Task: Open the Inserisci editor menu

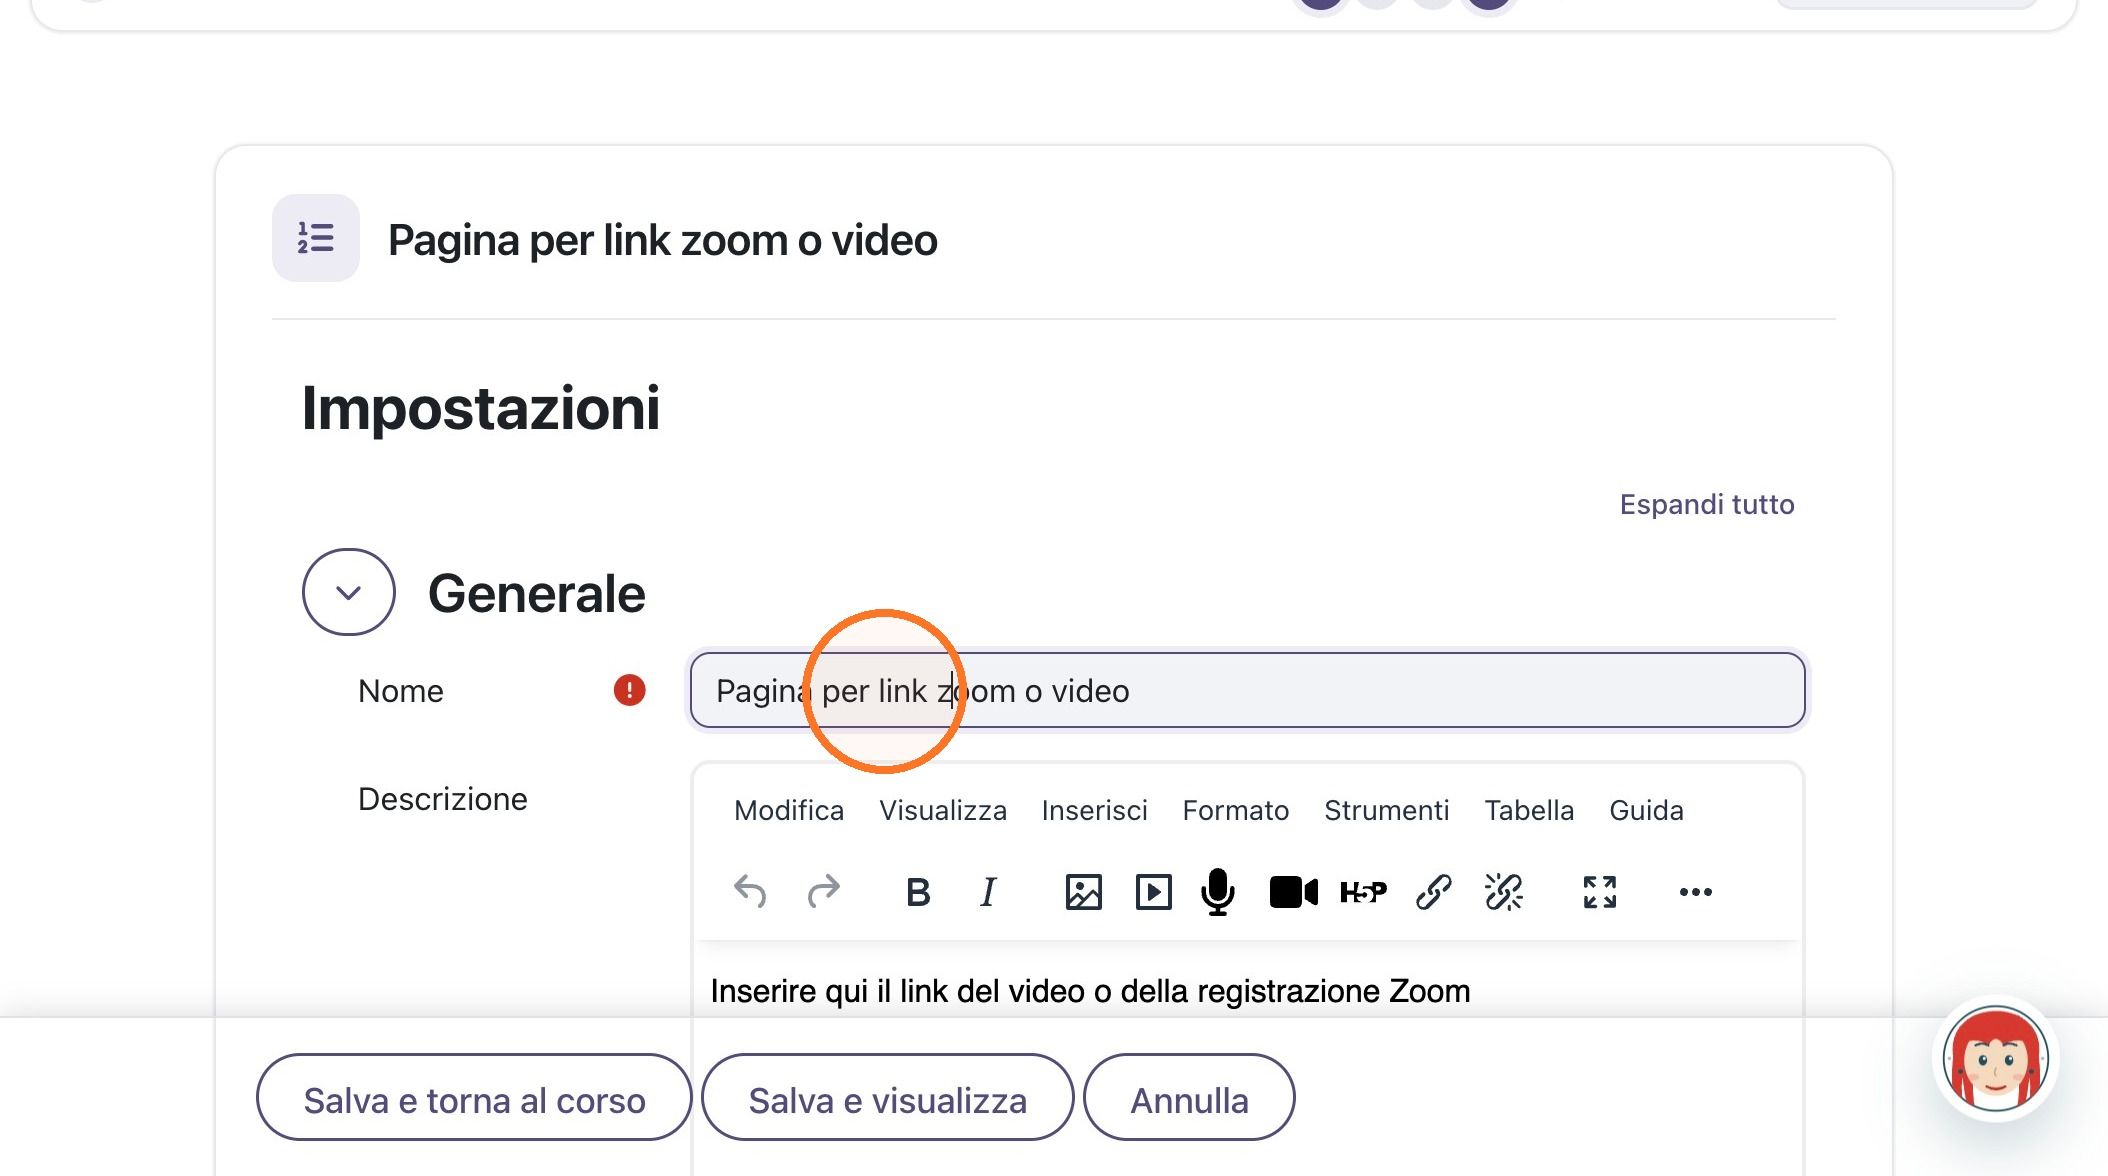Action: click(1095, 810)
